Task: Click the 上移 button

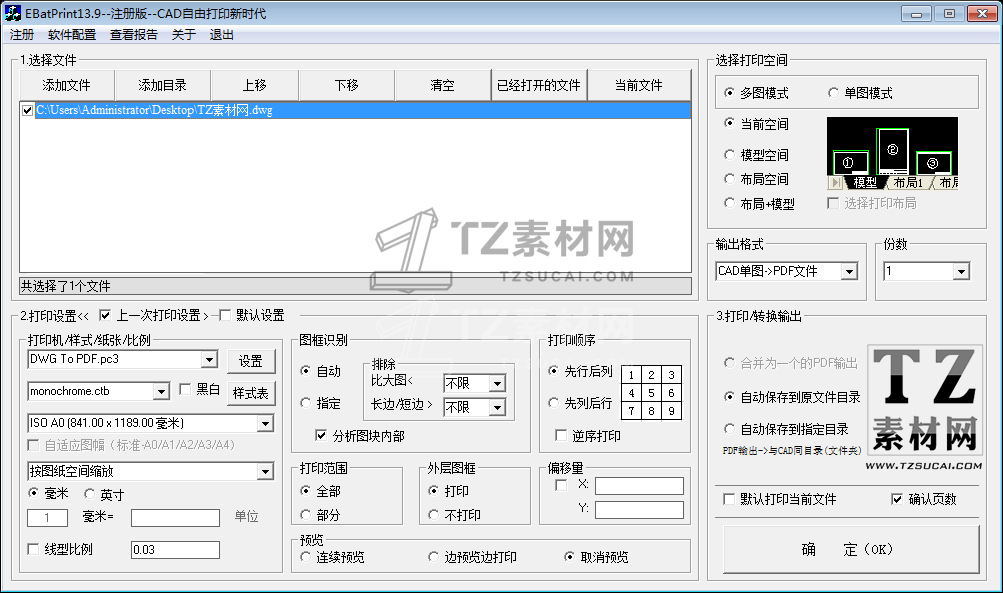Action: tap(255, 85)
